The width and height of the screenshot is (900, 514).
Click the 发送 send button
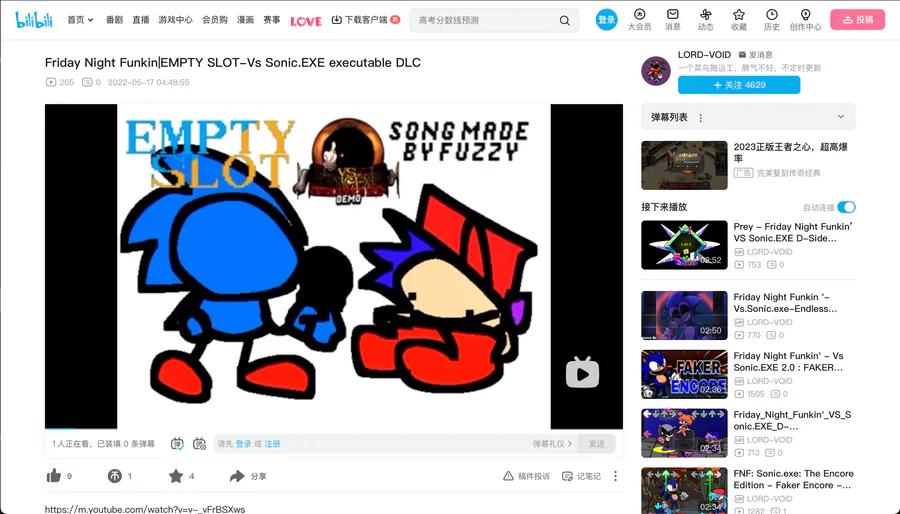(596, 444)
